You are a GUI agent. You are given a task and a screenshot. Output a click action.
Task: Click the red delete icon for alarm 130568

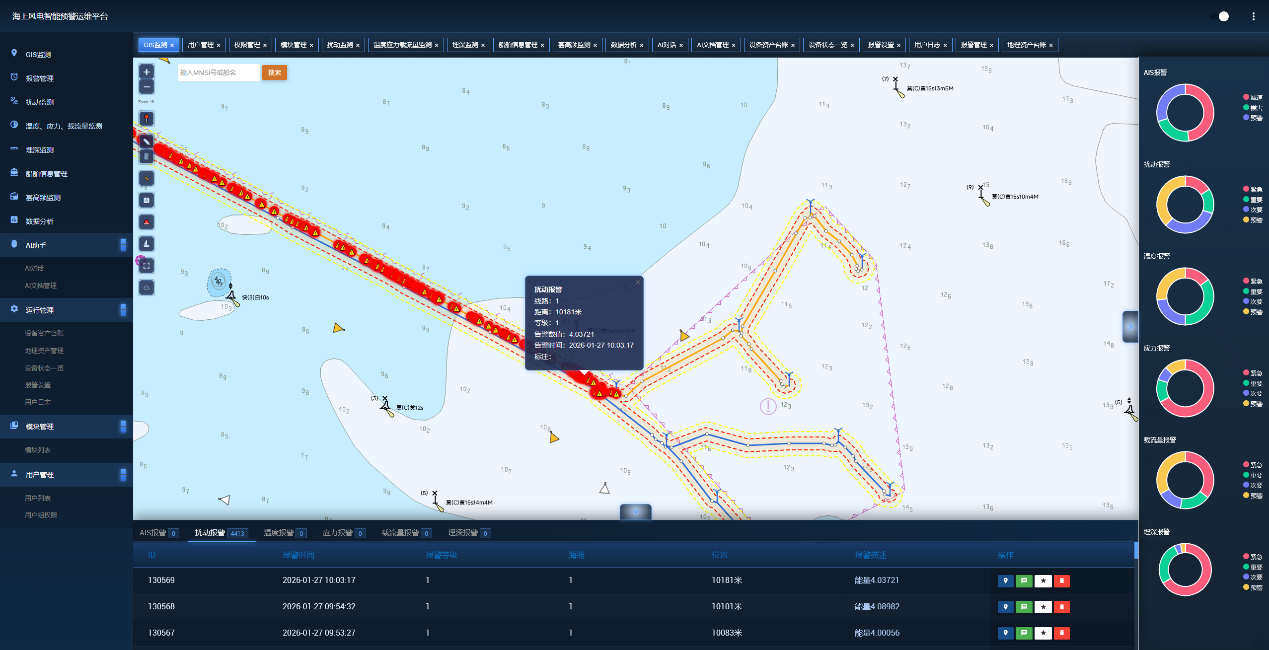[1062, 607]
